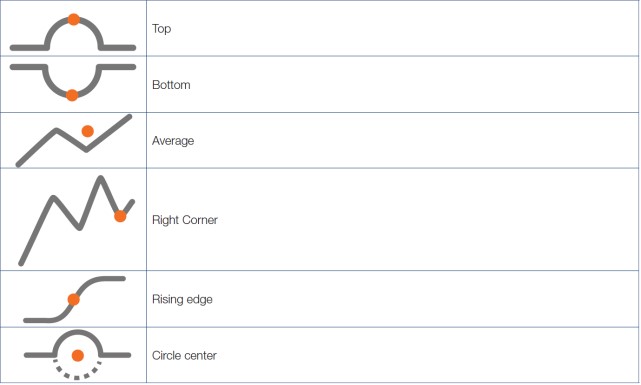Click the "Bottom" label text
The width and height of the screenshot is (641, 385).
171,85
